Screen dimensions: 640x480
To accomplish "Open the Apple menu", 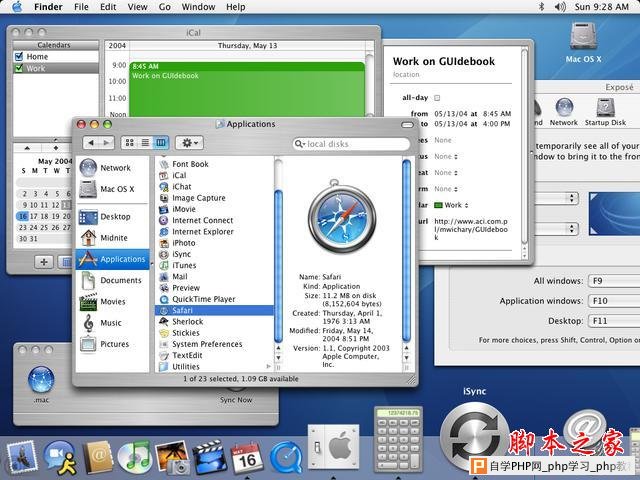I will click(17, 7).
